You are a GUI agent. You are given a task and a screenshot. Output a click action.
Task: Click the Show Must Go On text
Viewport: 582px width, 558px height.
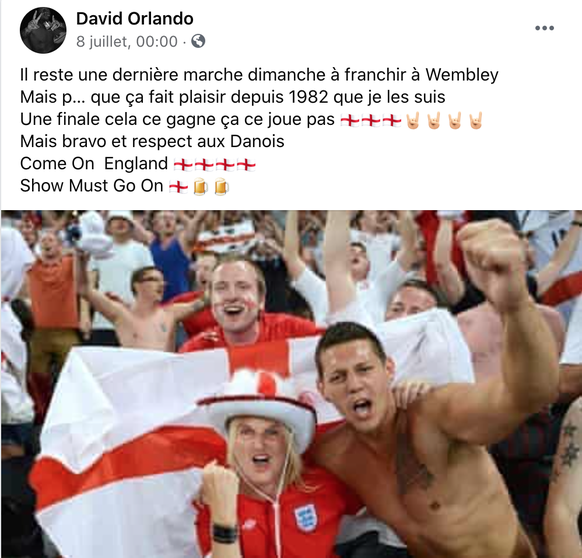92,186
